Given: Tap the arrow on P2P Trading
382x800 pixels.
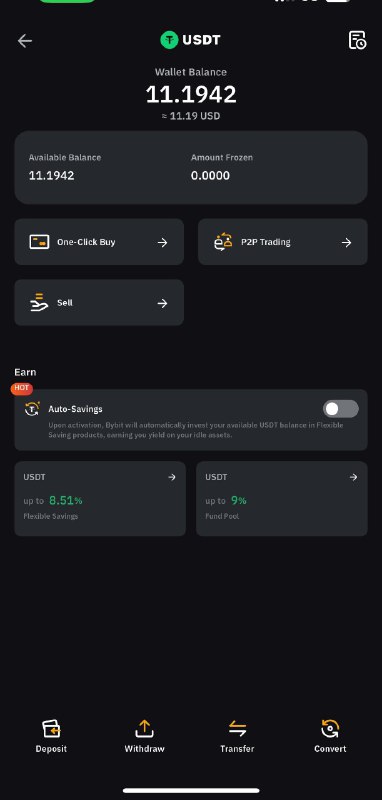Looking at the screenshot, I should pyautogui.click(x=347, y=242).
